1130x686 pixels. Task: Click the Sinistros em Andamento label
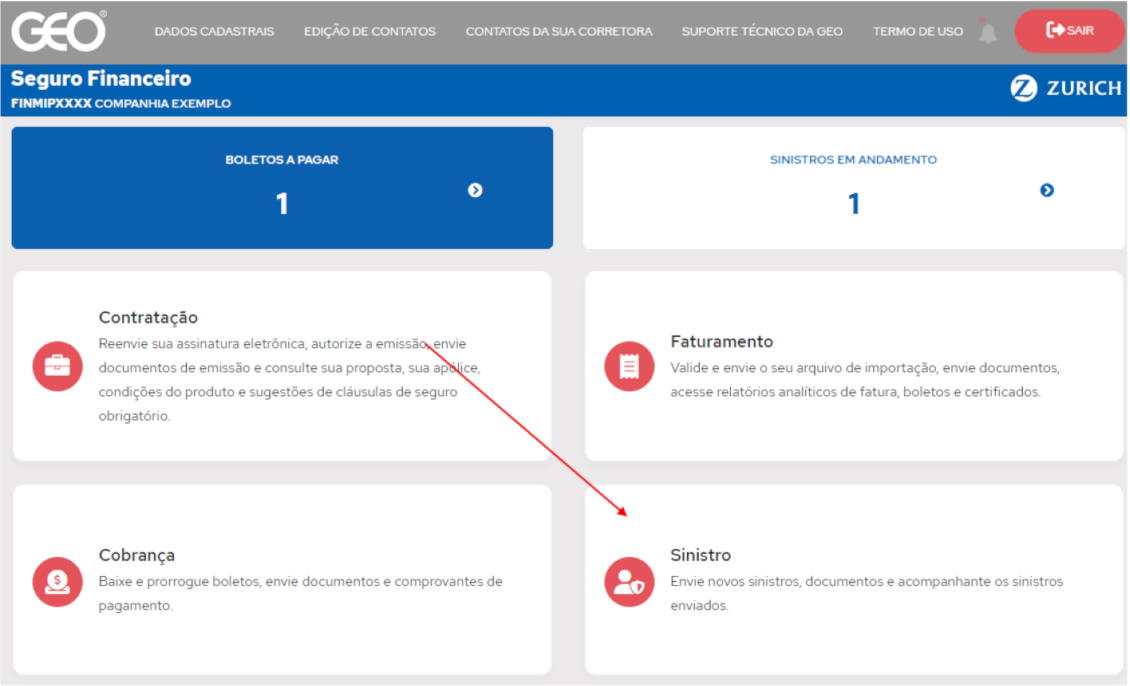[x=853, y=160]
